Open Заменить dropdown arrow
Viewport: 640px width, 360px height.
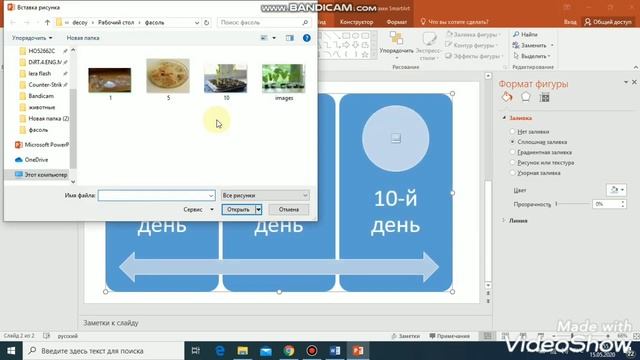[552, 45]
